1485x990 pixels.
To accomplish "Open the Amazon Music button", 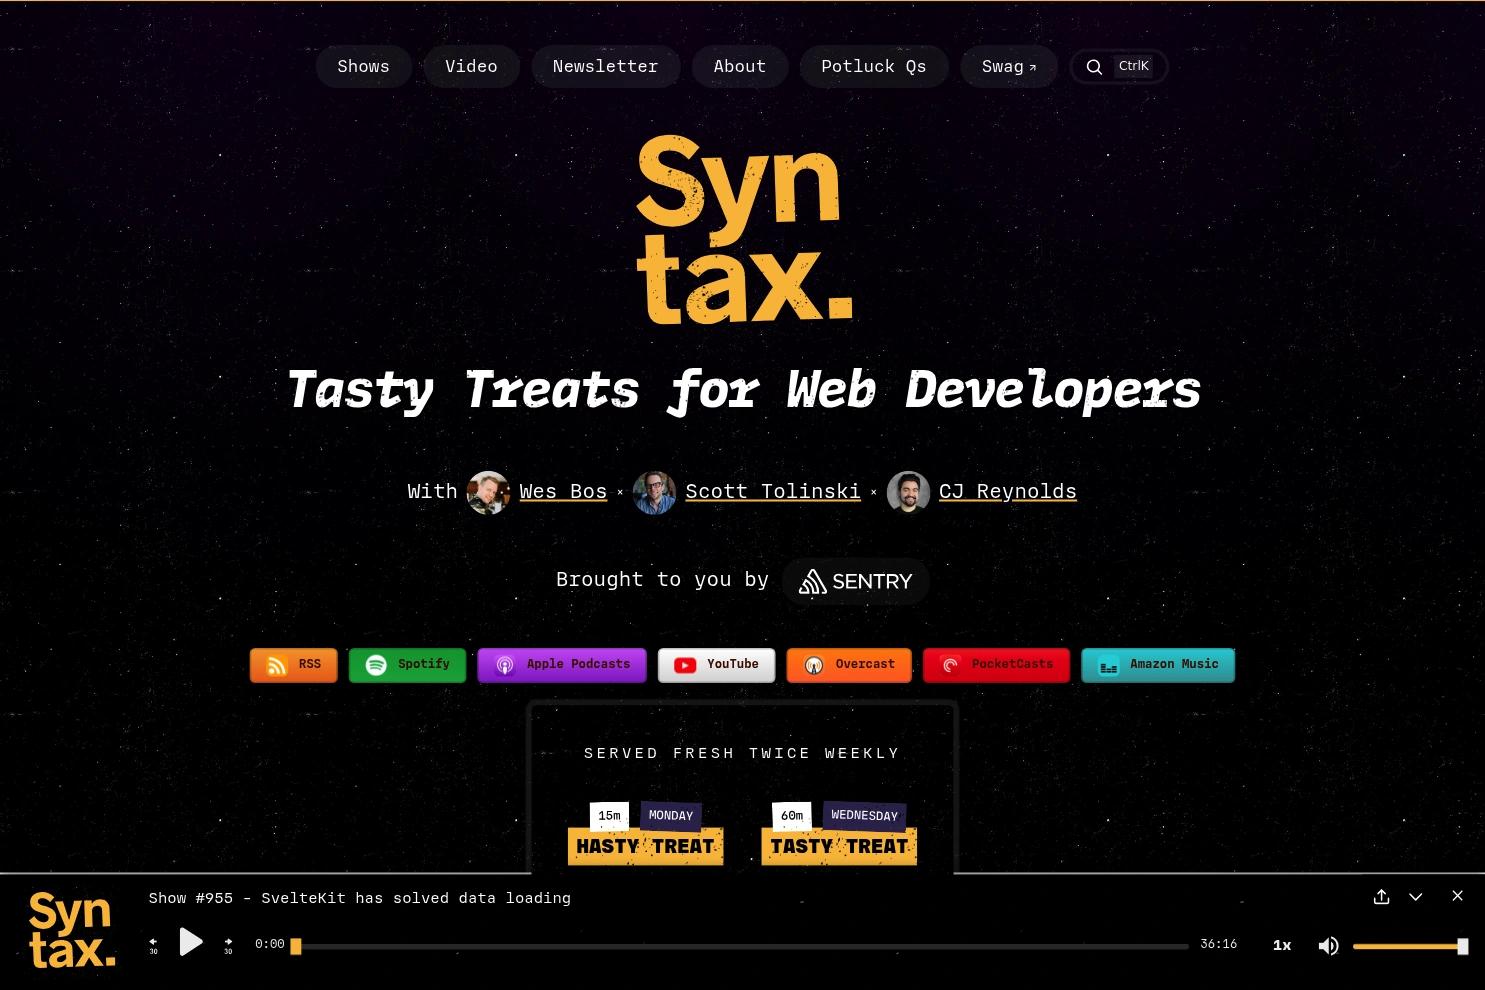I will [x=1158, y=665].
